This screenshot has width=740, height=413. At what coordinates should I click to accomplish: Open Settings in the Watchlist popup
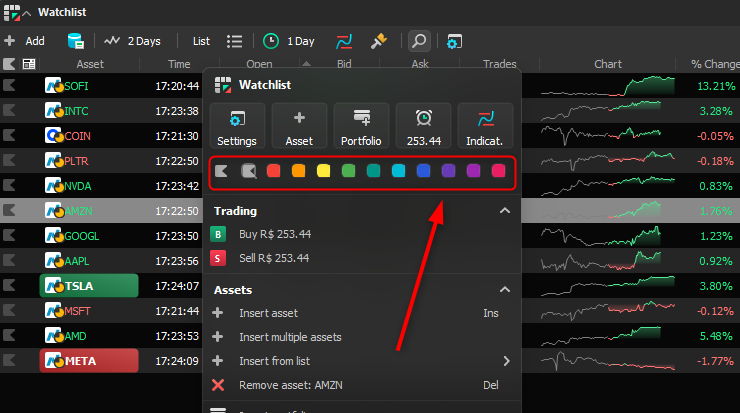237,126
